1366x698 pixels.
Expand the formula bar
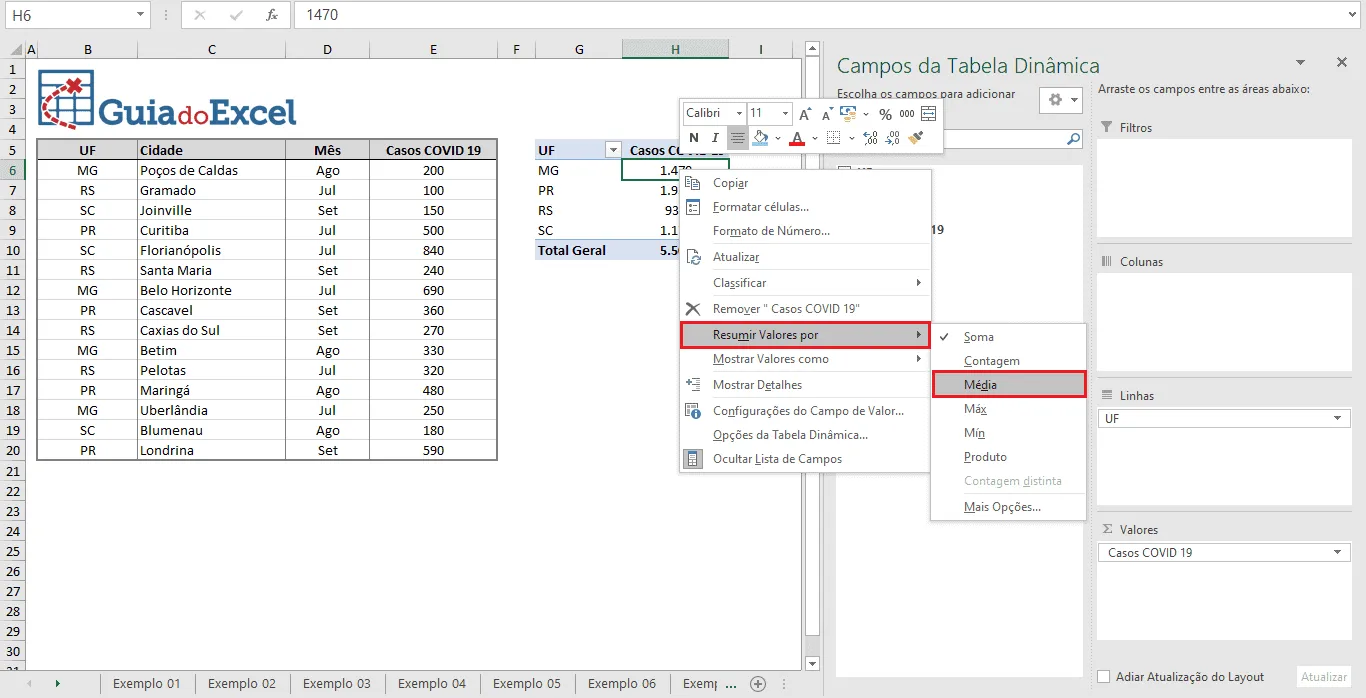tap(1354, 15)
